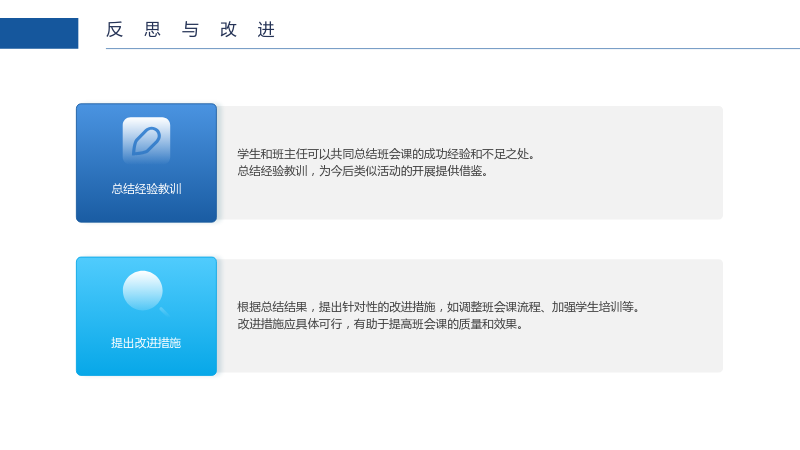Click the blank white area below the cards
This screenshot has width=800, height=450.
pos(400,413)
